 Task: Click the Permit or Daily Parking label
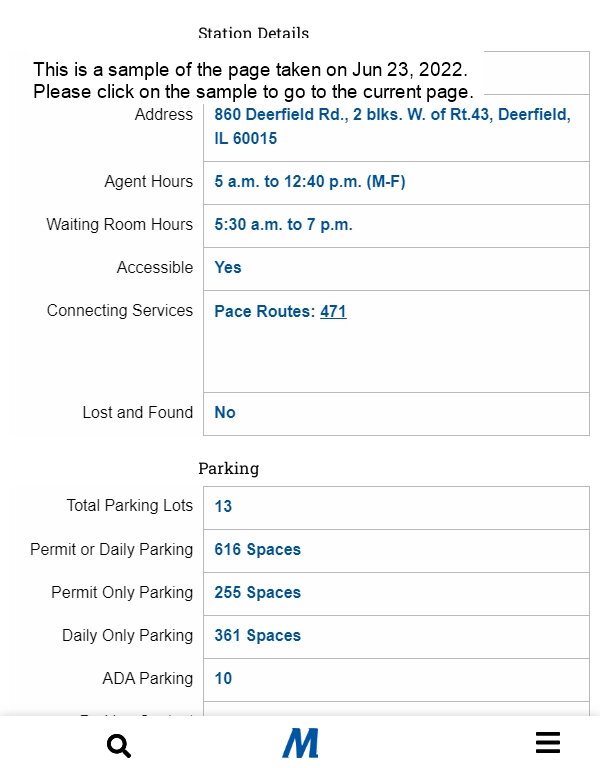click(112, 550)
